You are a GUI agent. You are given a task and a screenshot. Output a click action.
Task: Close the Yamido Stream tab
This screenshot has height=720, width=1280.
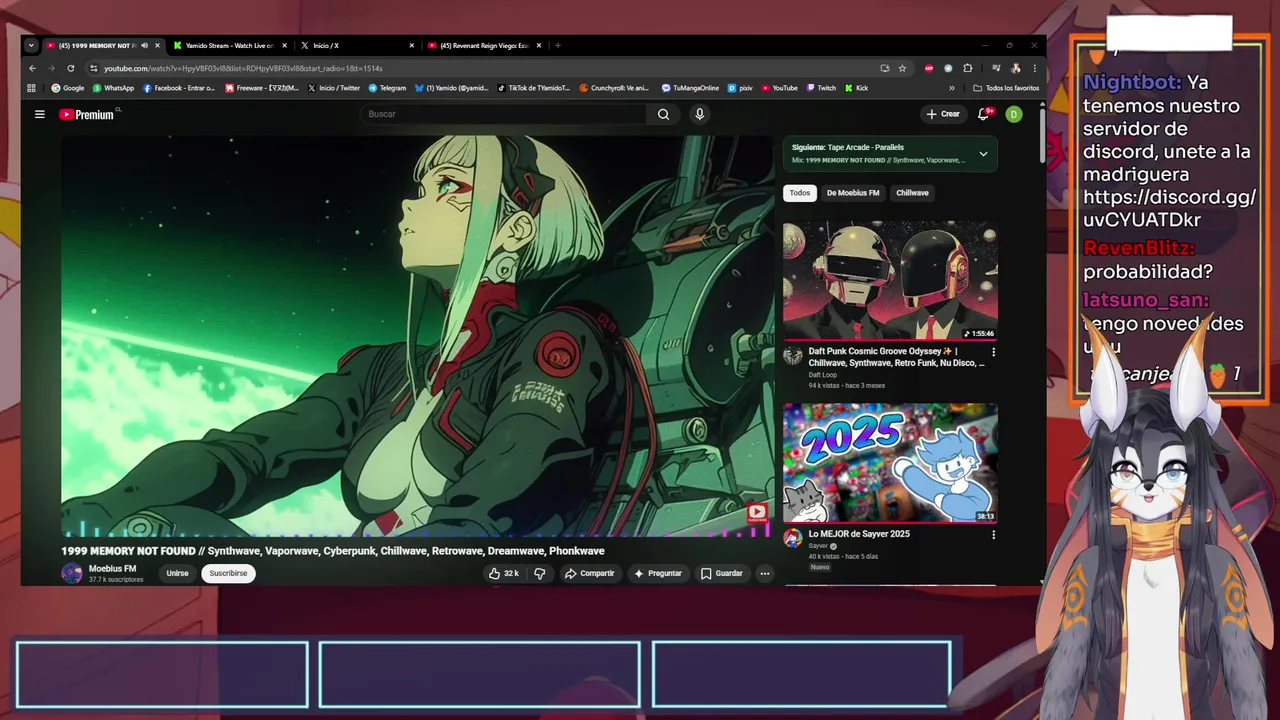[284, 45]
